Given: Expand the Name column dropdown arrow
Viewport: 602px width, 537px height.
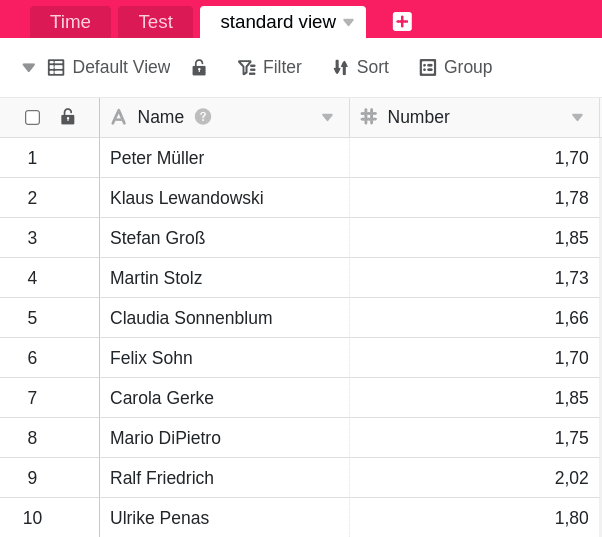Looking at the screenshot, I should pyautogui.click(x=327, y=117).
